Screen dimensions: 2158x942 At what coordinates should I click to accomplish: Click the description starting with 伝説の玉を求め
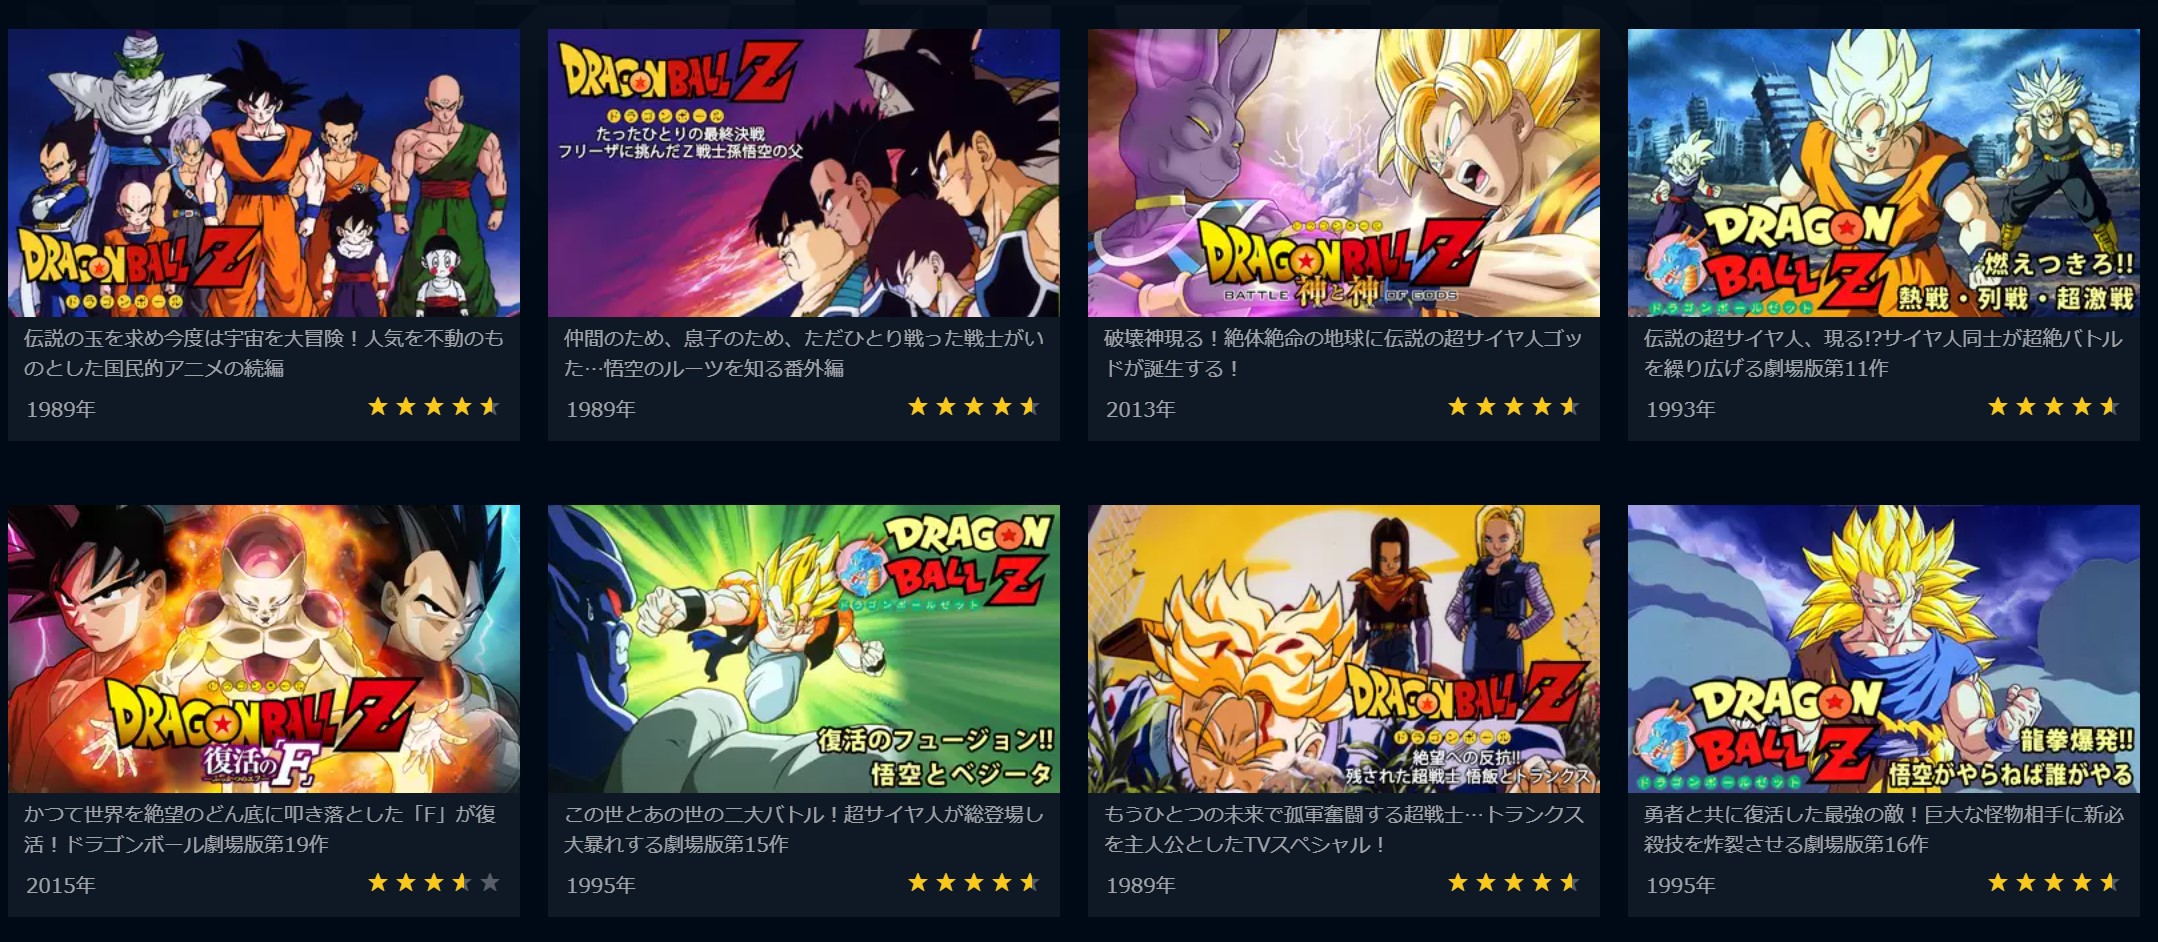pos(264,353)
